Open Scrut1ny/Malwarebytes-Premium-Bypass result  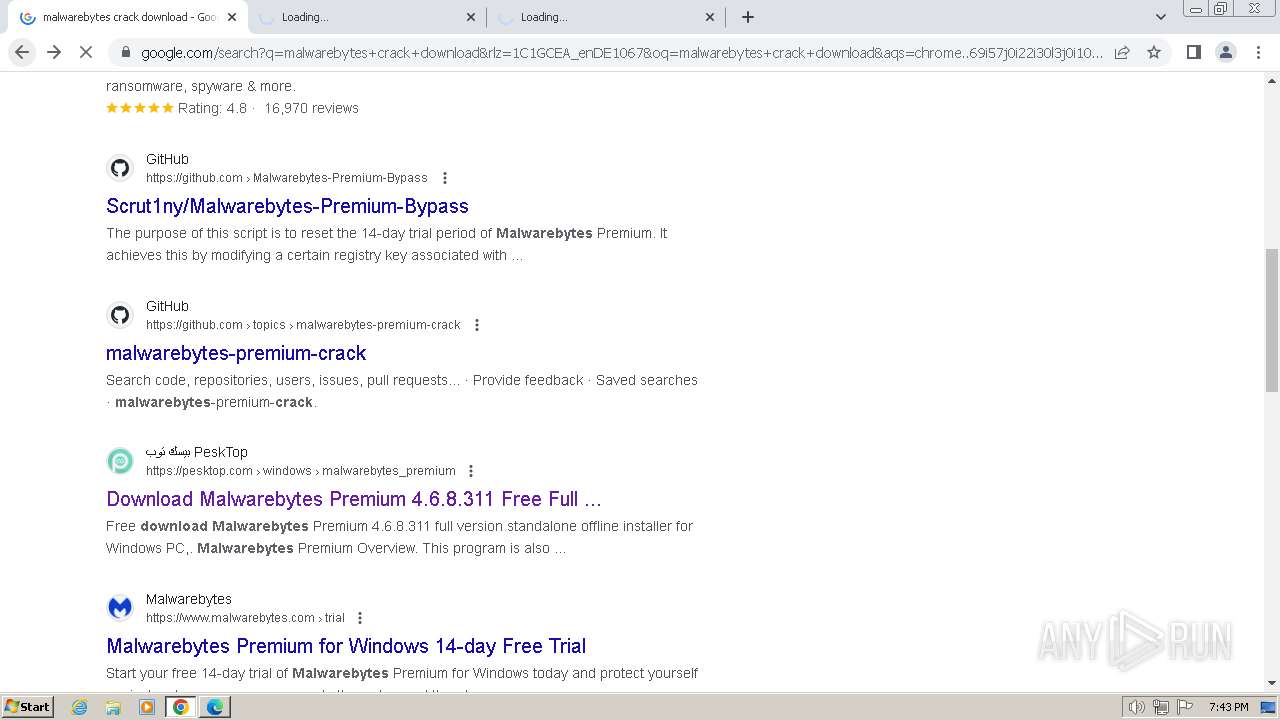(x=287, y=206)
